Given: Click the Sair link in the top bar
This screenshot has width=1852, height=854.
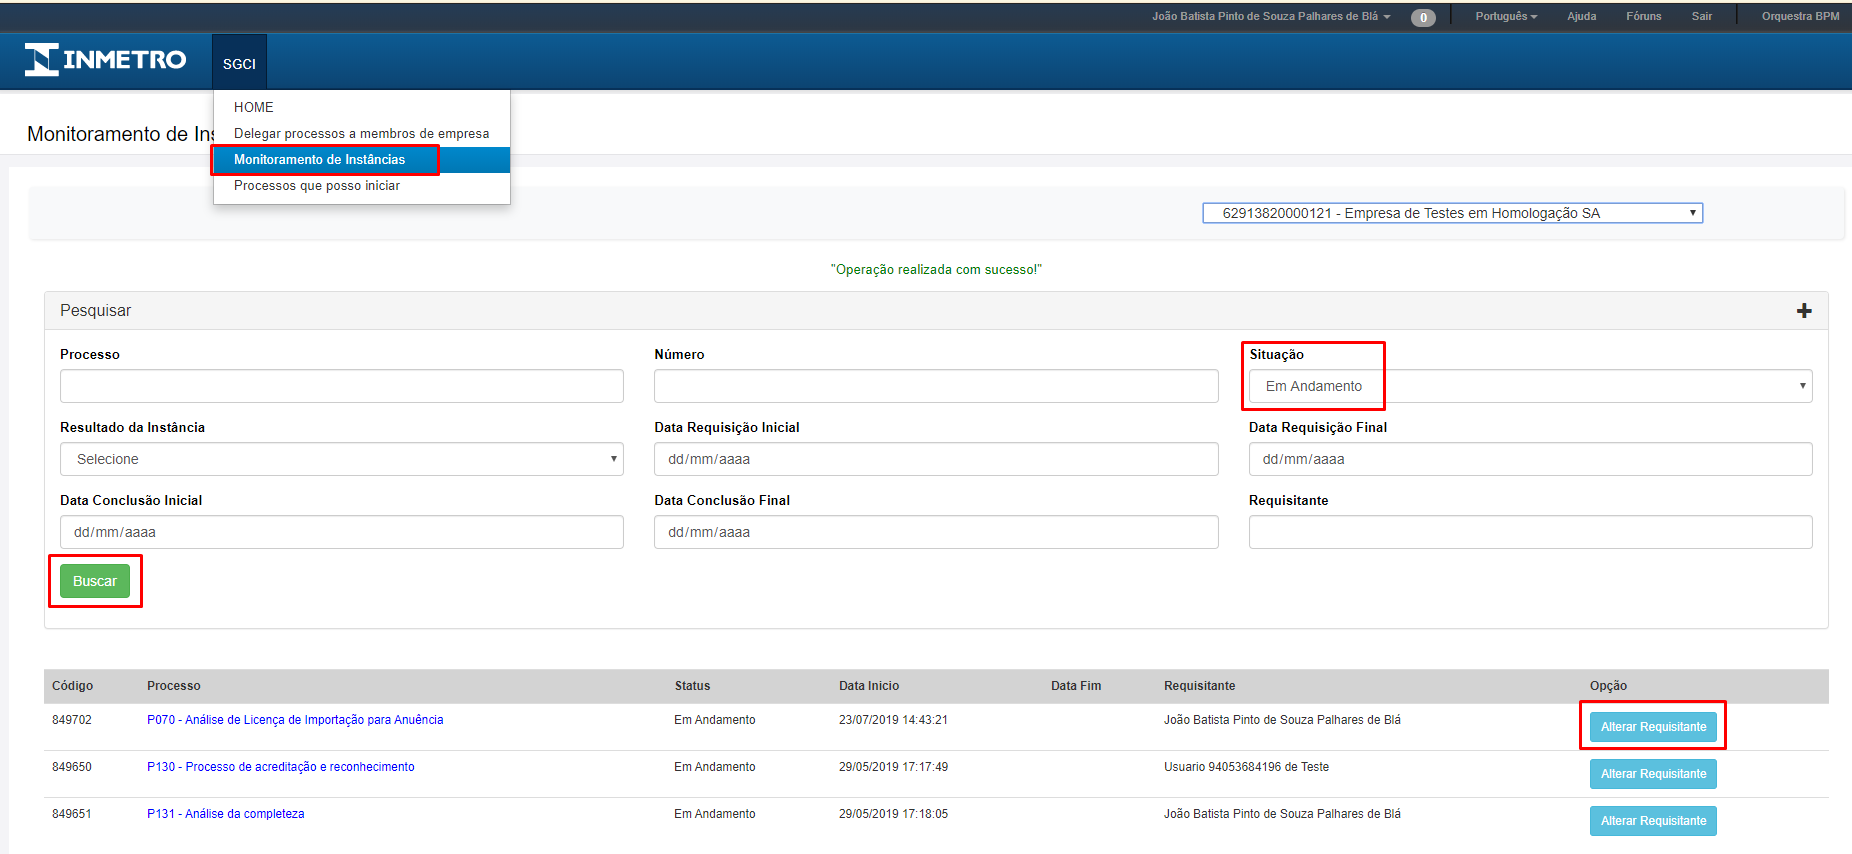Looking at the screenshot, I should coord(1701,17).
